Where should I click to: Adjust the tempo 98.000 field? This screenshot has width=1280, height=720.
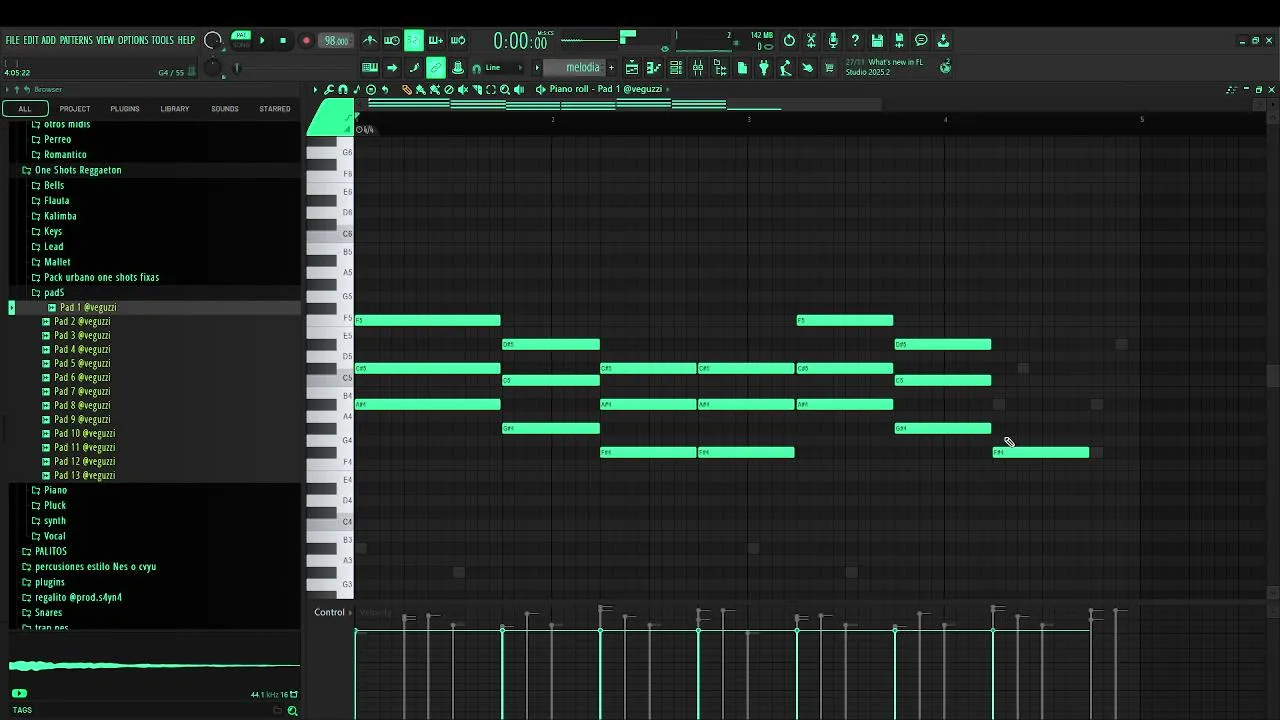[x=336, y=41]
